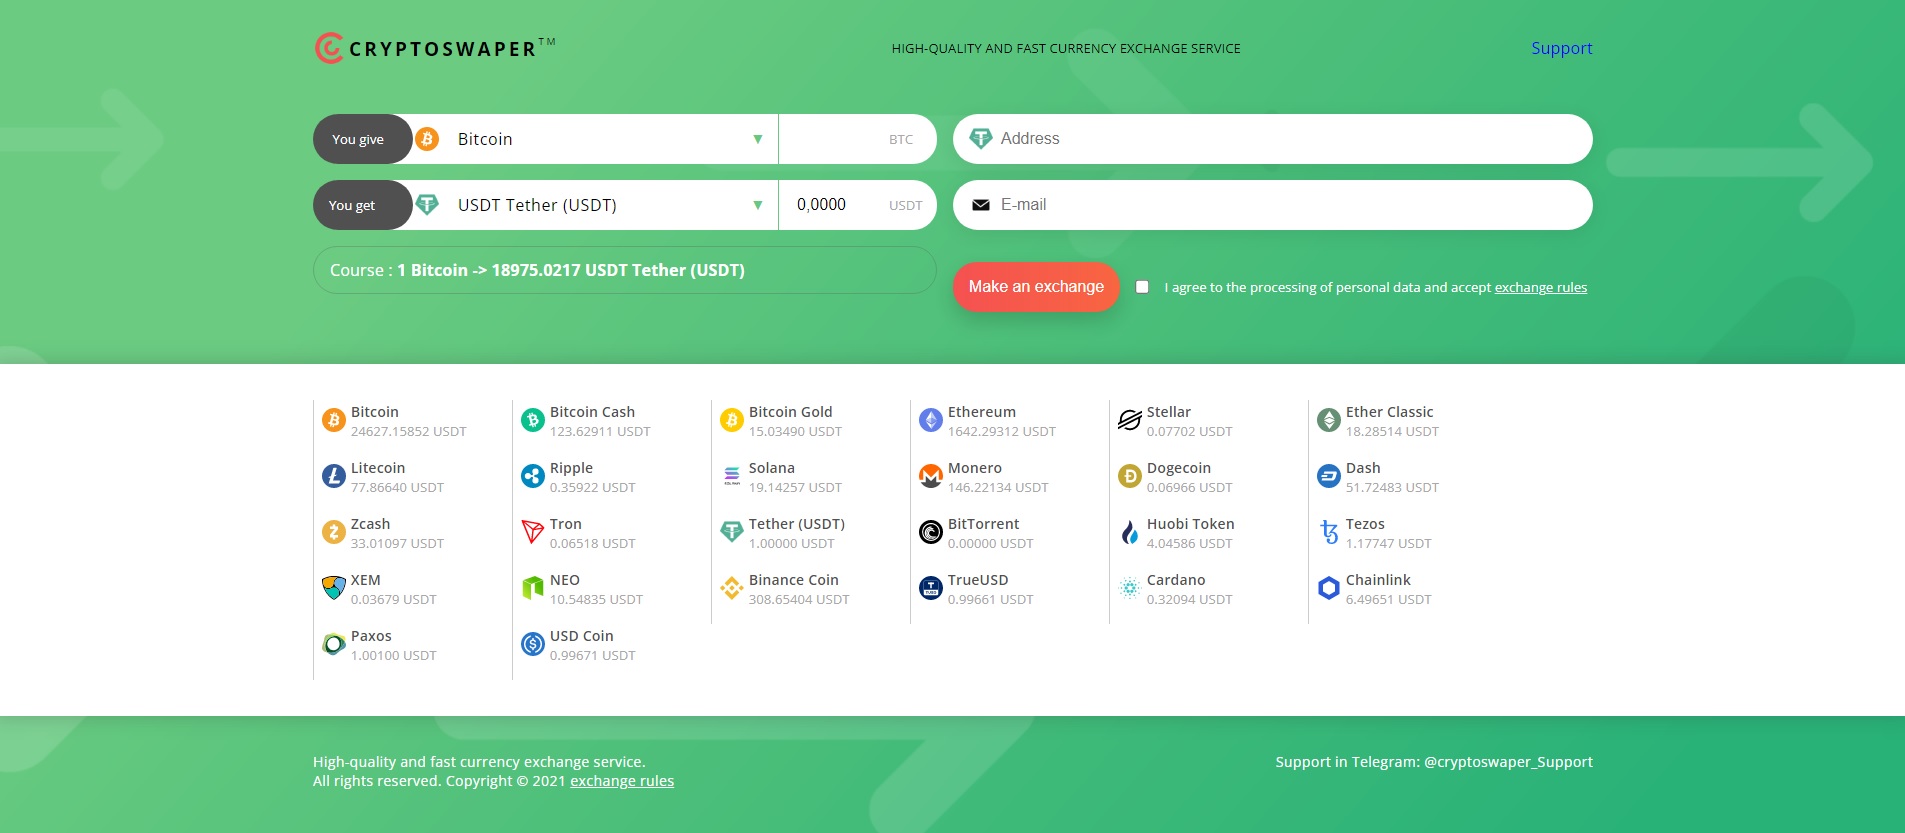Click the E-mail input field

pyautogui.click(x=1272, y=205)
